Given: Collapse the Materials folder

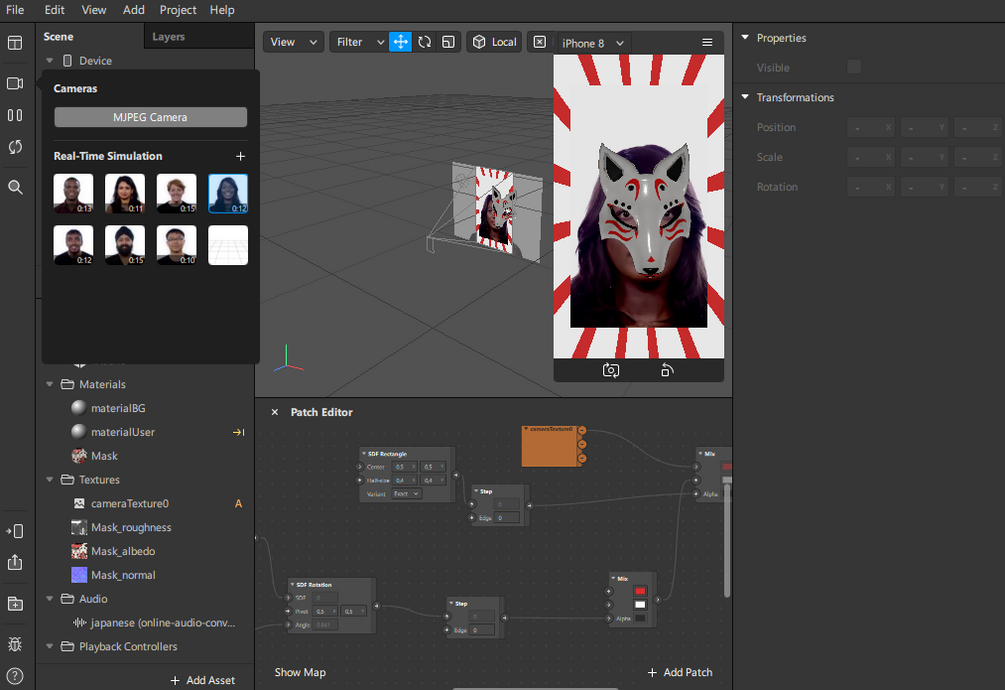Looking at the screenshot, I should (49, 384).
